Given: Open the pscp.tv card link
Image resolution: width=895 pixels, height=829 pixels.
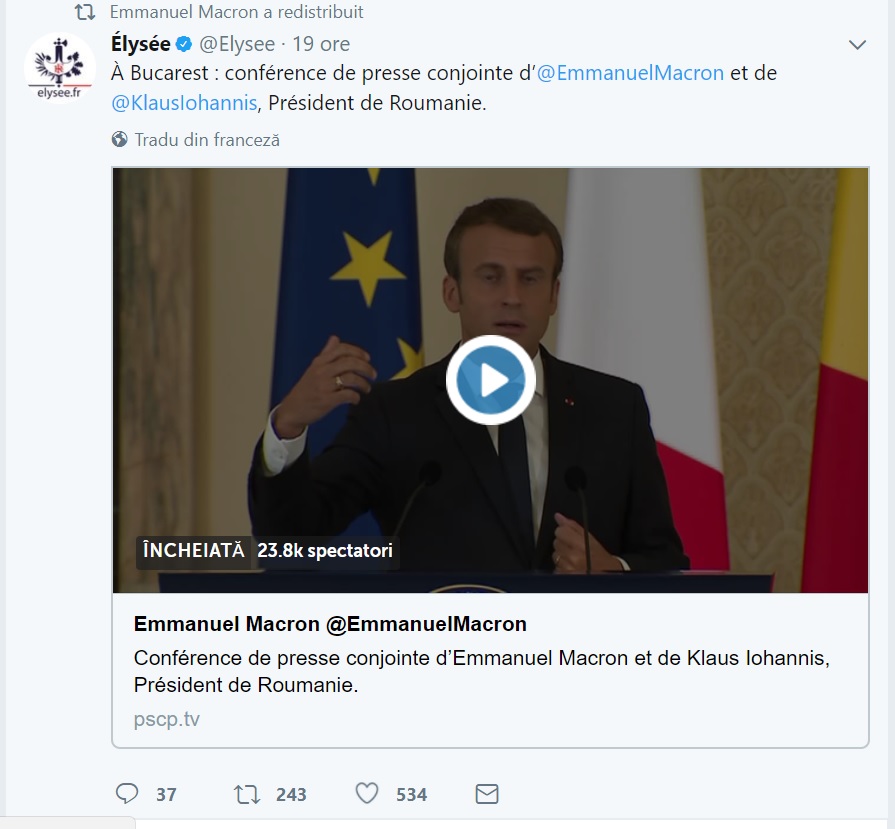Looking at the screenshot, I should [166, 719].
